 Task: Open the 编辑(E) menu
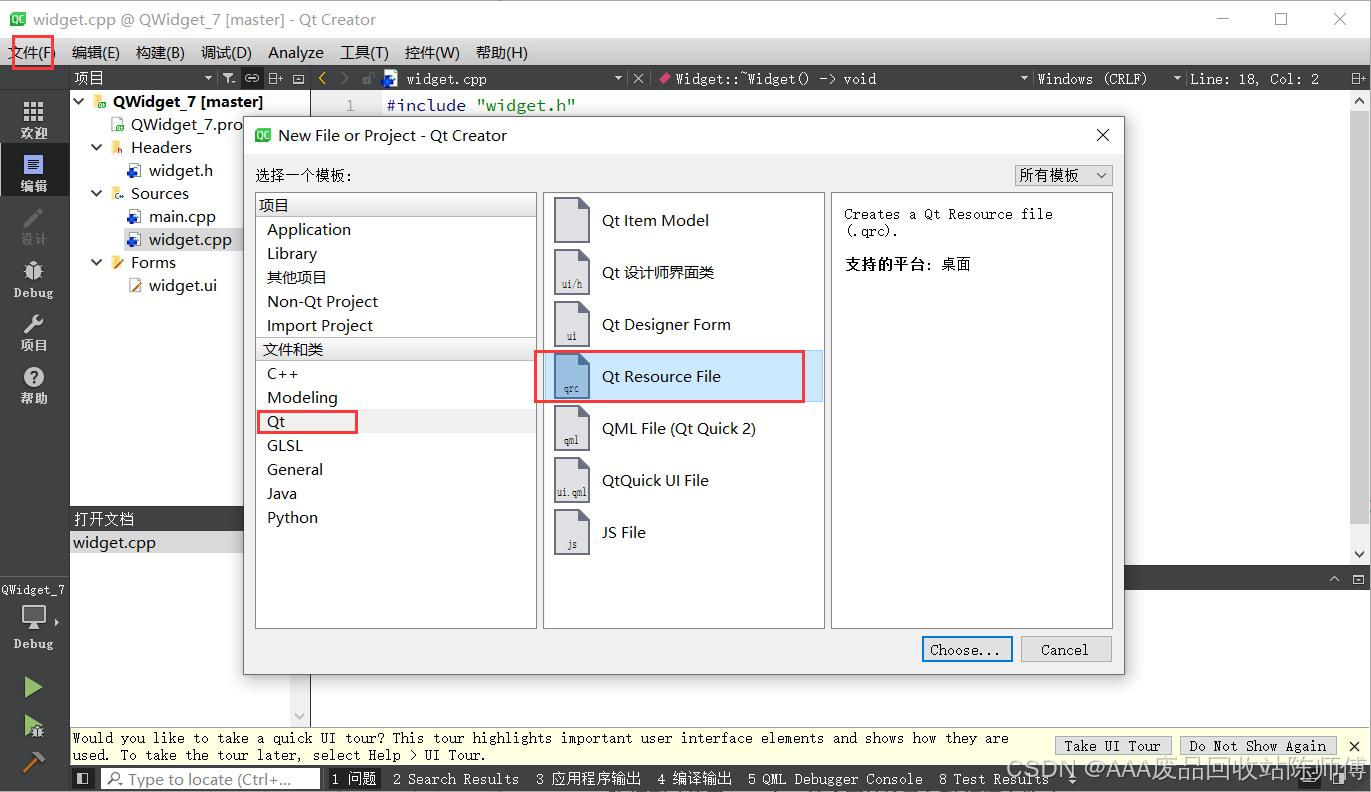point(96,52)
